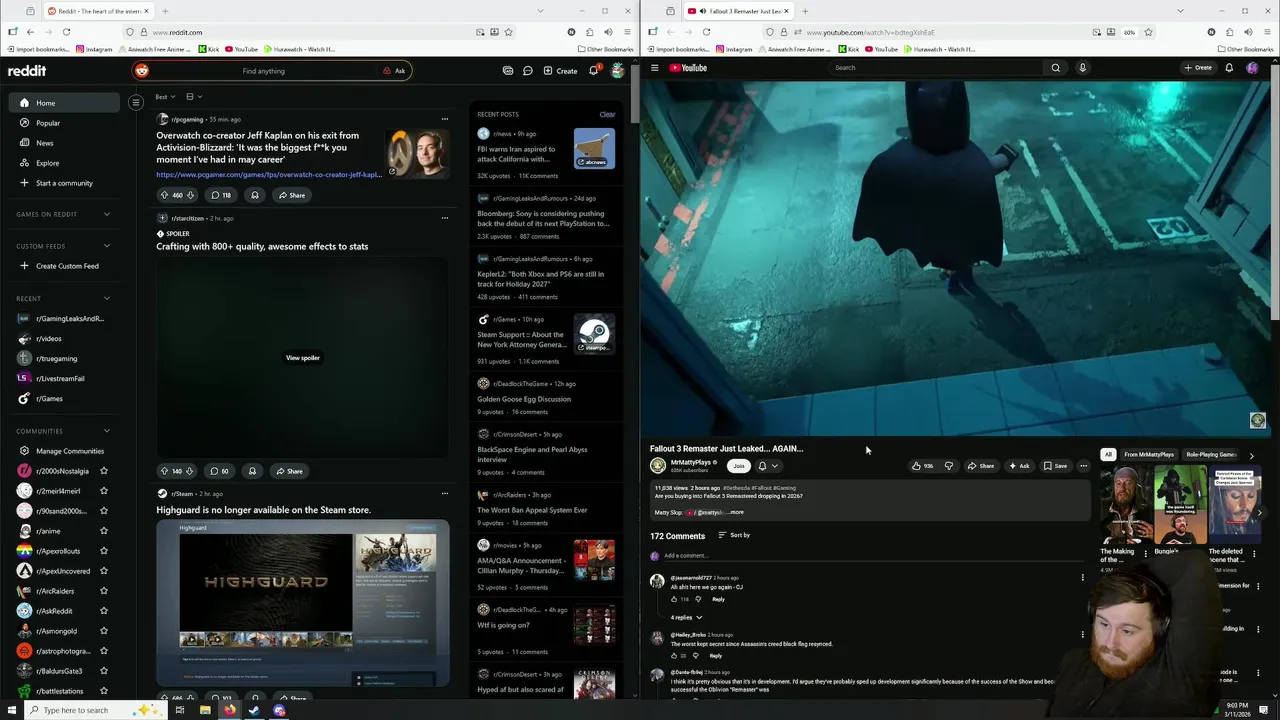This screenshot has width=1280, height=720.
Task: Open Reddit chat icon in header
Action: (527, 71)
